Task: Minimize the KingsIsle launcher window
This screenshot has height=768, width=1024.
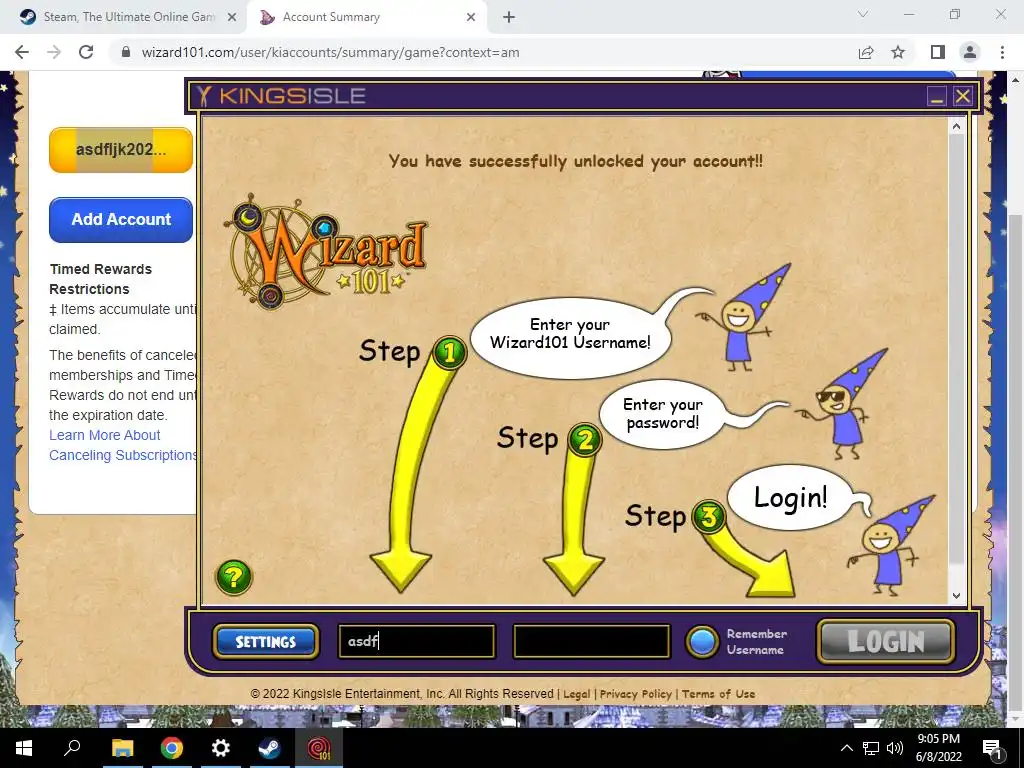Action: pyautogui.click(x=937, y=97)
